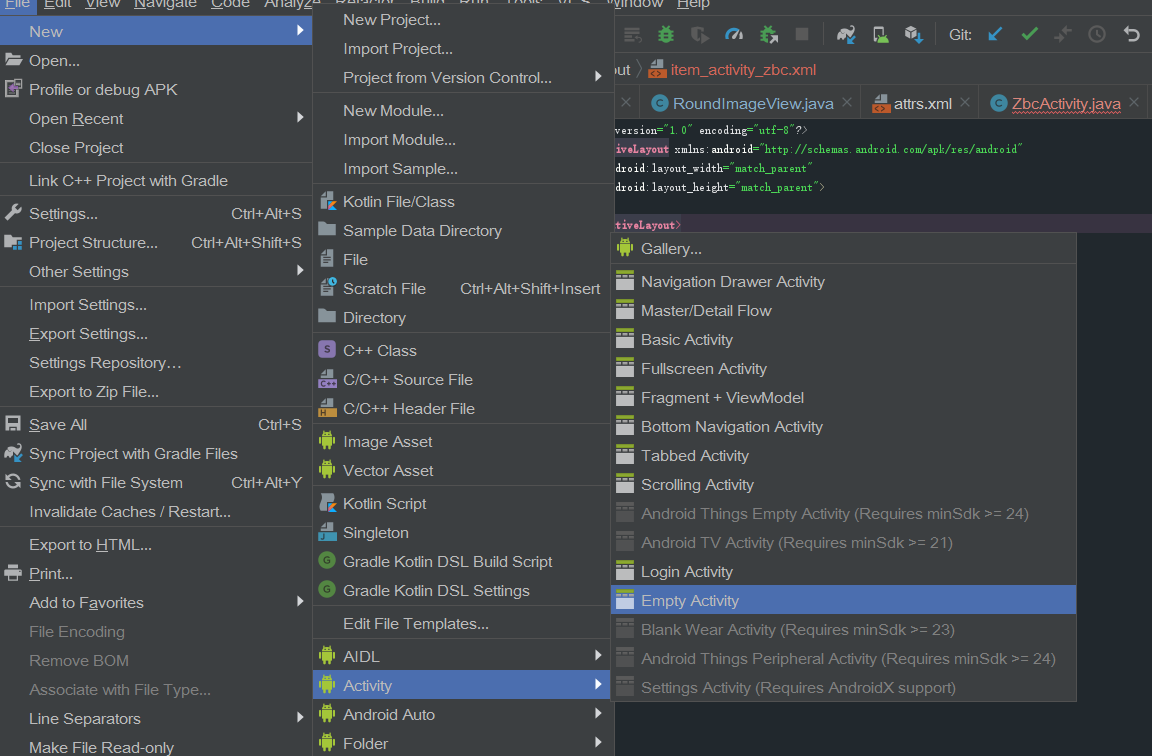Click Import Module... entry

pos(462,140)
